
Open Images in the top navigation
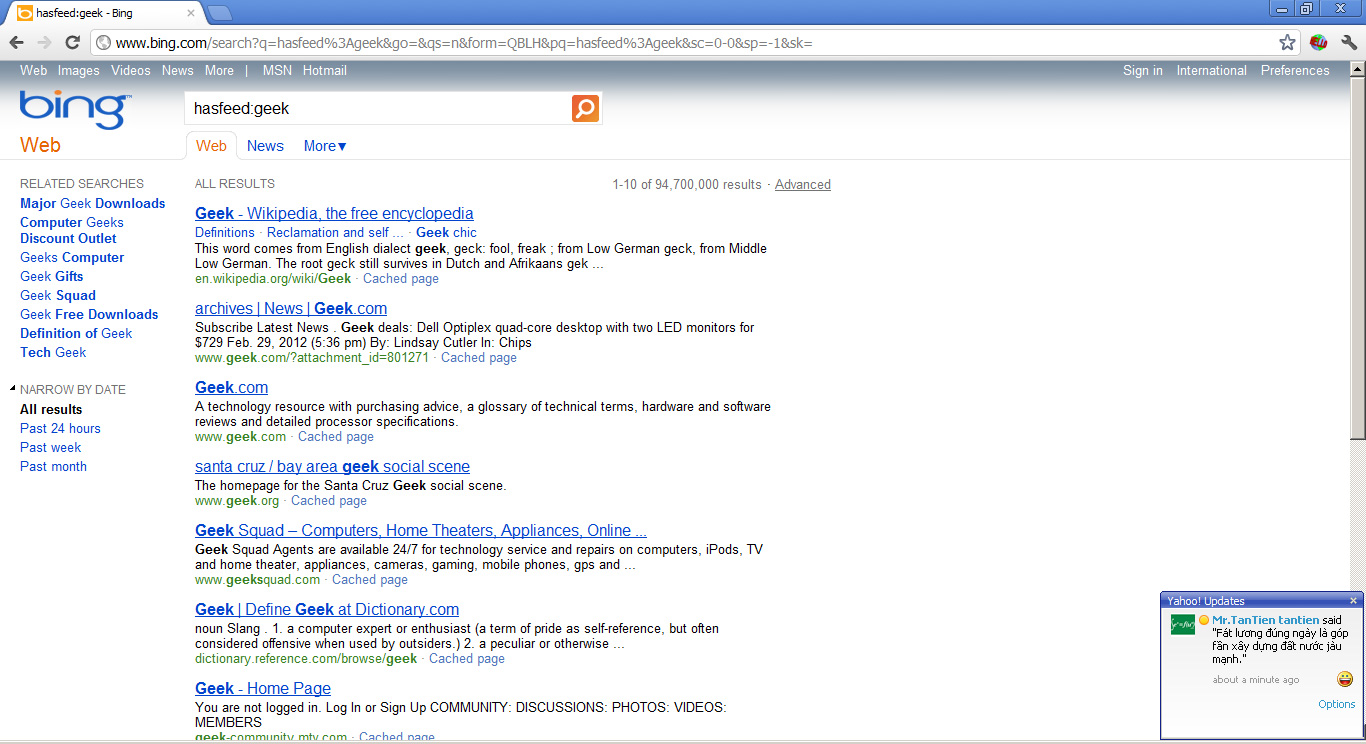point(79,71)
